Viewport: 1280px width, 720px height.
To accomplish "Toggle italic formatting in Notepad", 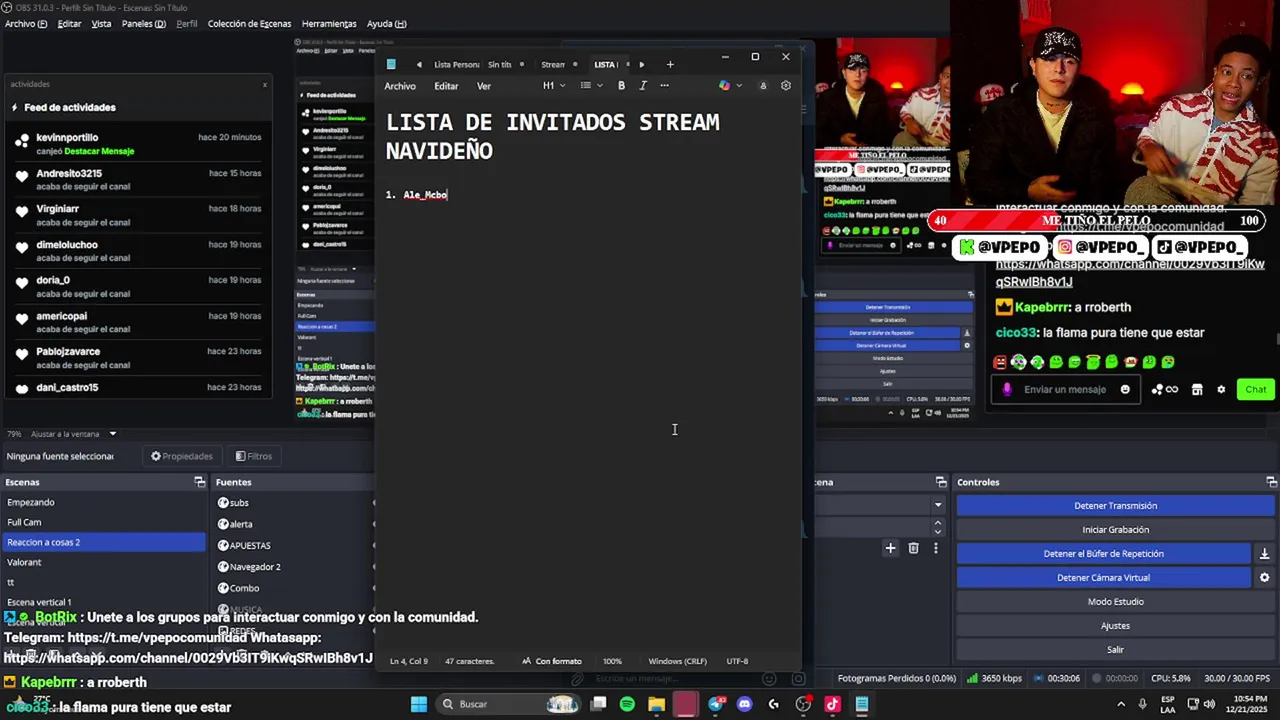I will click(642, 86).
